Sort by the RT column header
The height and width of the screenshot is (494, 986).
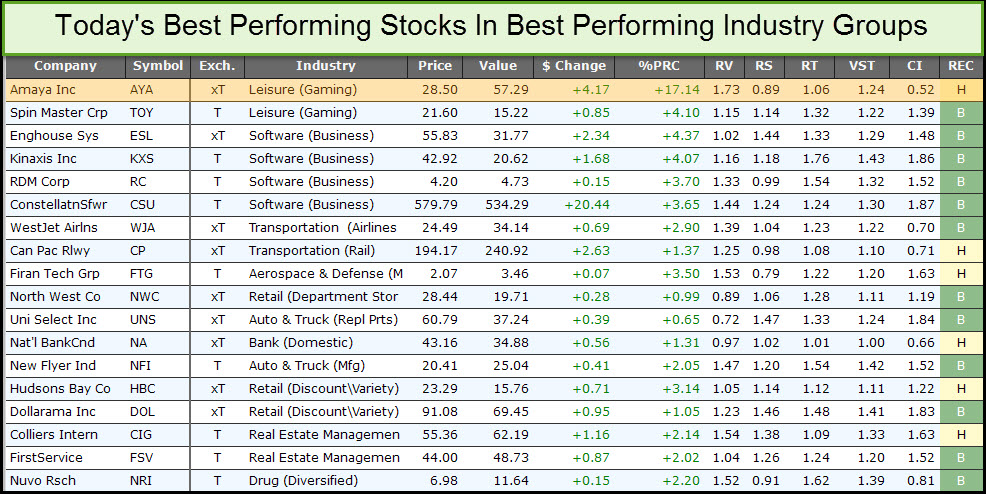pos(809,66)
